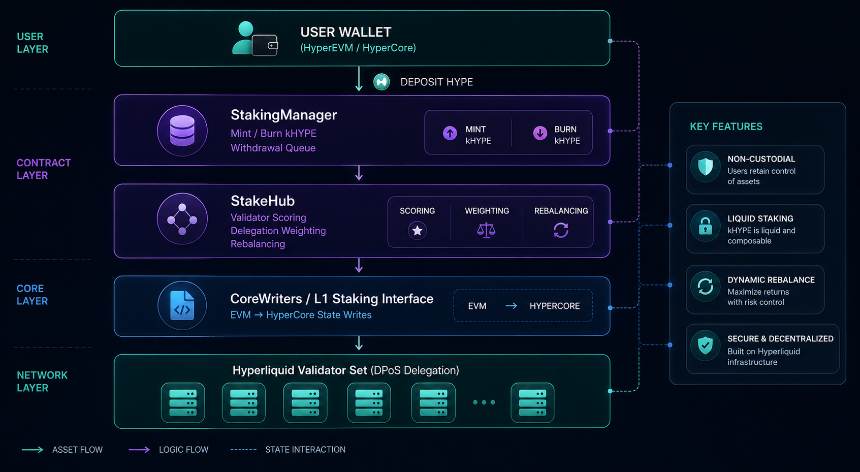Click the NON-CUSTODIAL feature title
Screen dimensions: 860x472
tap(761, 159)
